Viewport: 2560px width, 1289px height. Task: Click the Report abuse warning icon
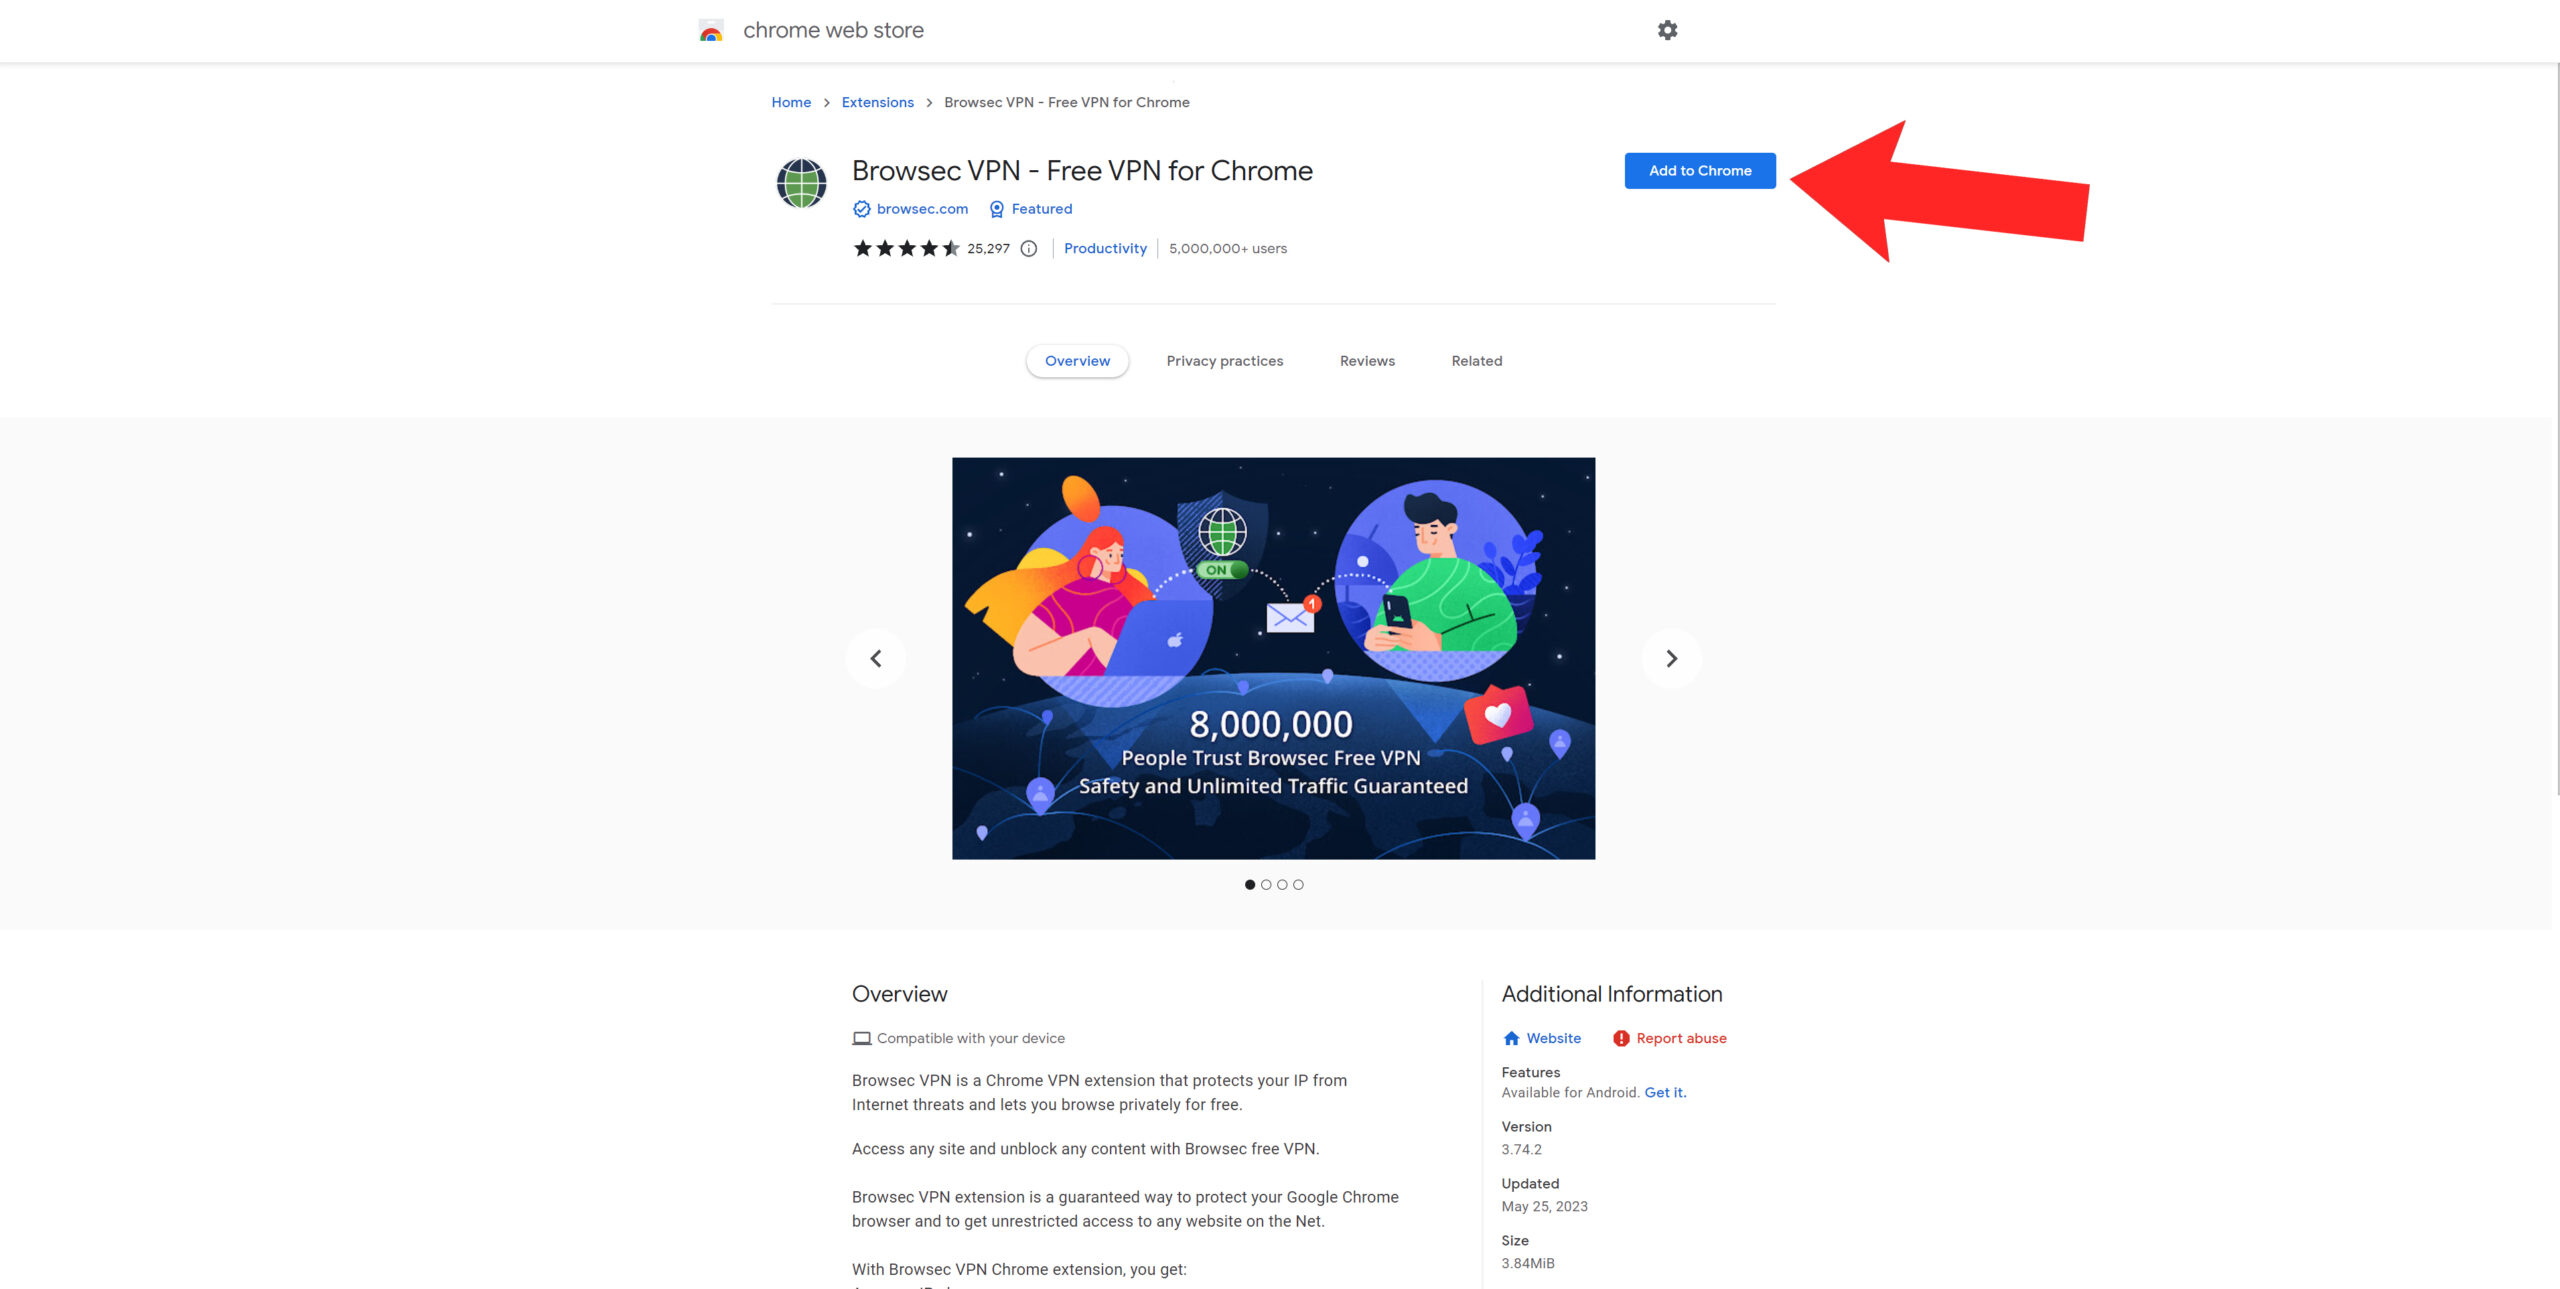[1620, 1038]
